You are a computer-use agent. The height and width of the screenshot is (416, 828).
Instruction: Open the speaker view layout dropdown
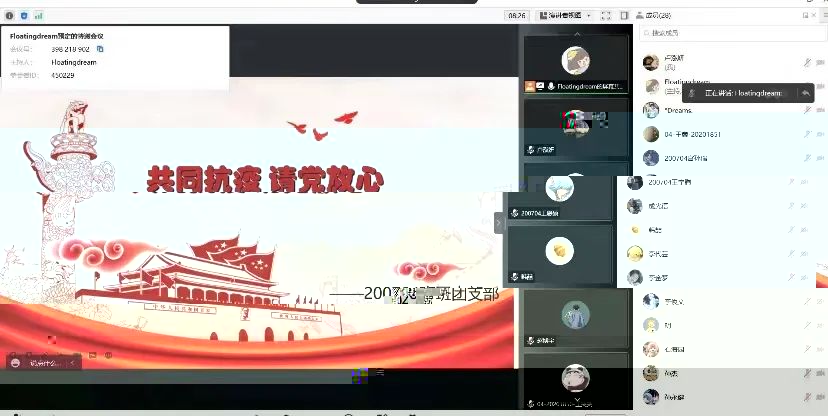tap(565, 16)
